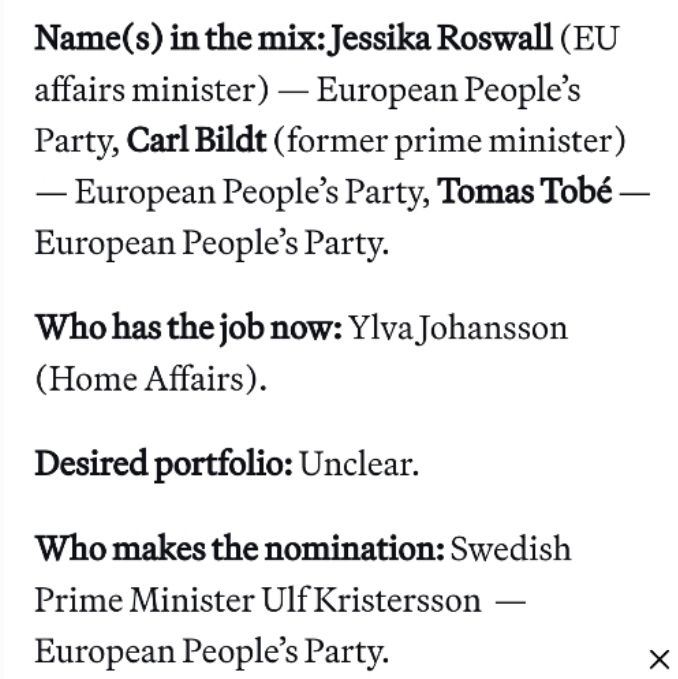
Task: Click the bold name Carl Bildt
Action: (196, 140)
